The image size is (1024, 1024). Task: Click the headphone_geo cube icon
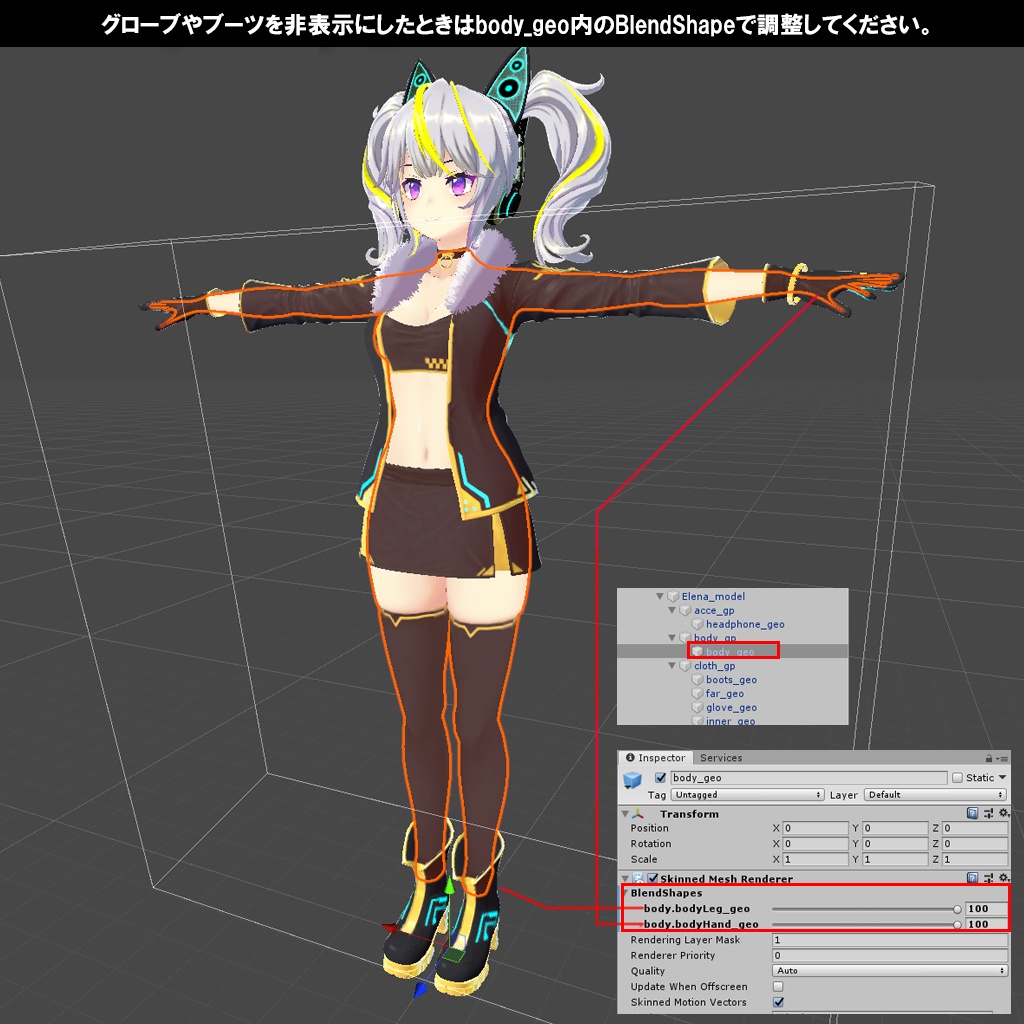(x=698, y=624)
